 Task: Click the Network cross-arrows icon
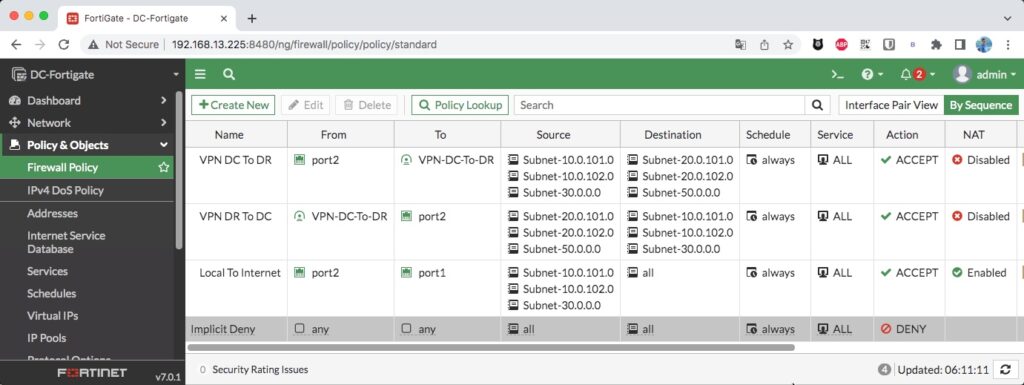[15, 123]
